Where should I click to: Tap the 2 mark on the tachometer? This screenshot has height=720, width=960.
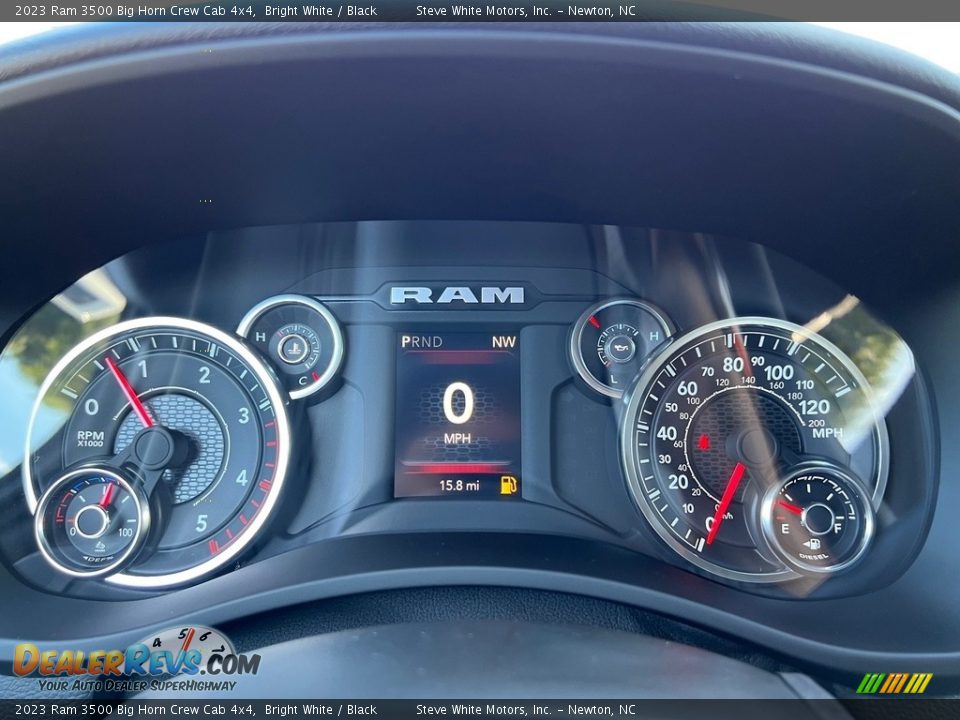(x=204, y=375)
